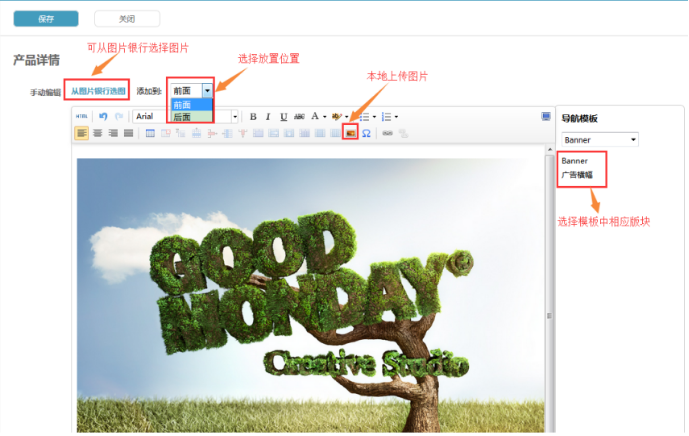Click the 保存 save button
Image resolution: width=689 pixels, height=436 pixels.
point(46,19)
